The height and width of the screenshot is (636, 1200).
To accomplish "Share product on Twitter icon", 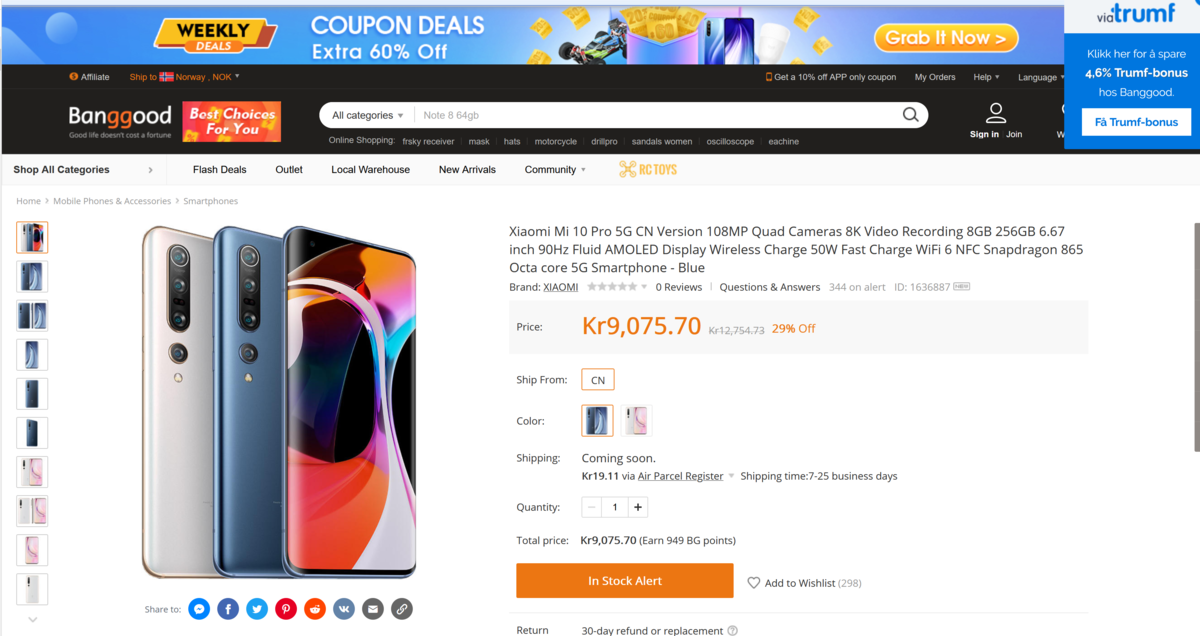I will [x=257, y=608].
